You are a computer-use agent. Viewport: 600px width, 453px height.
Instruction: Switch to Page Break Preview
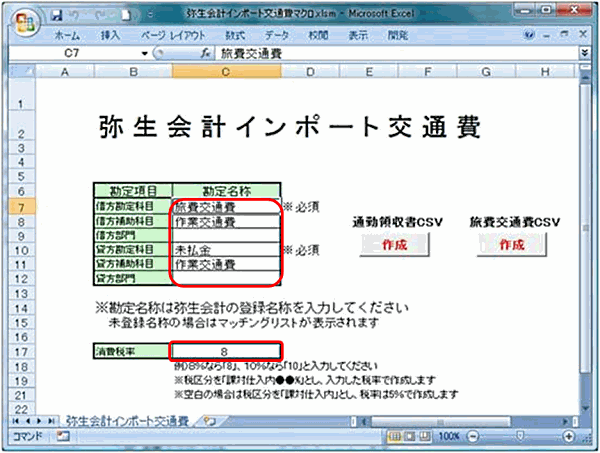click(x=424, y=436)
